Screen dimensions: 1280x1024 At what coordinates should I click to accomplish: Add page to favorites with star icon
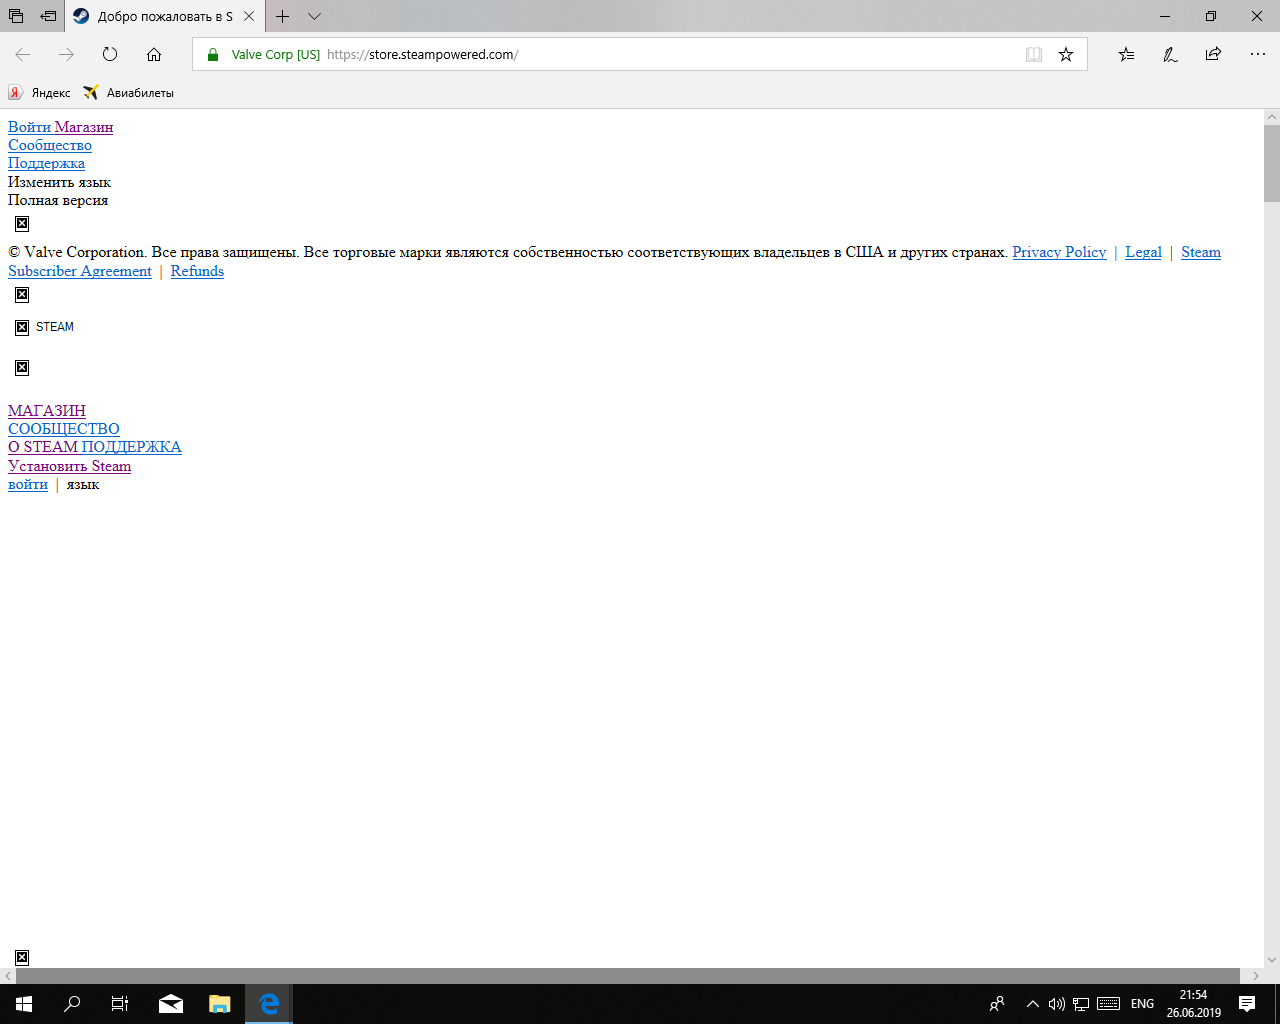(1066, 54)
